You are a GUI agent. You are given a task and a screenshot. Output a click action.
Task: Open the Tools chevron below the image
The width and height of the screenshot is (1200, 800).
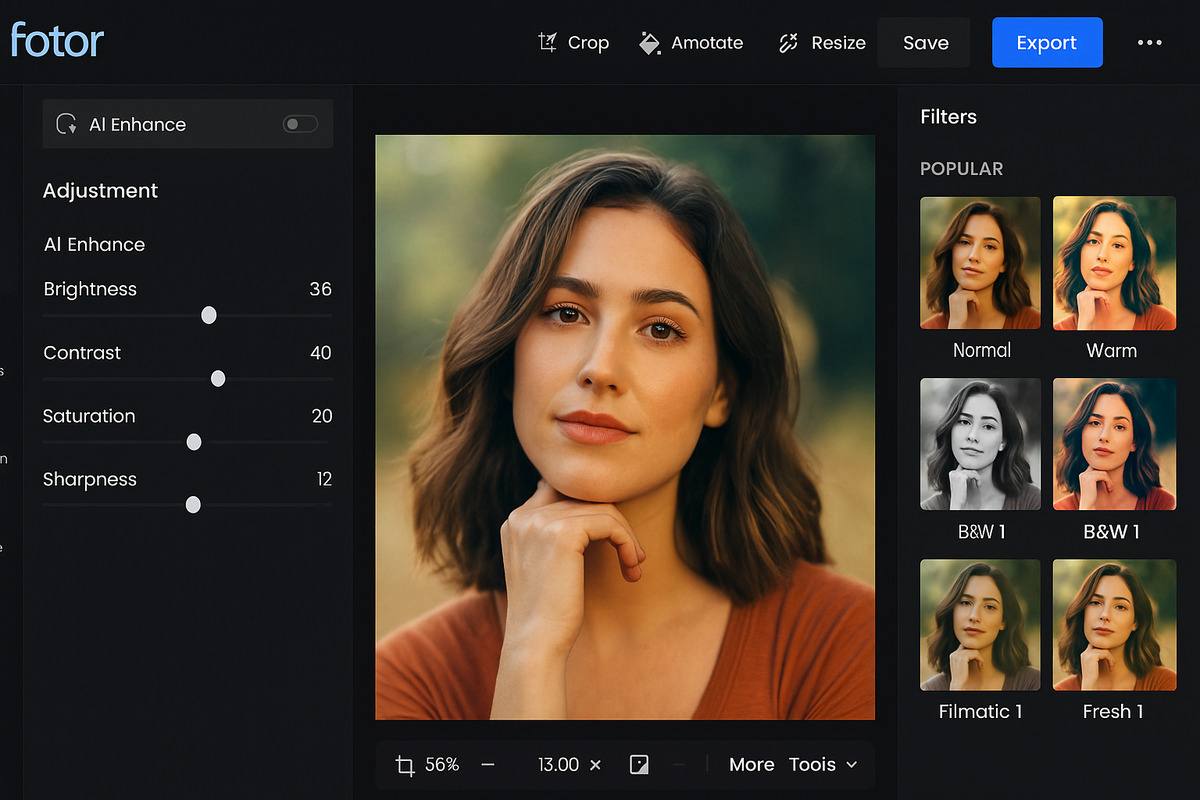[x=851, y=764]
